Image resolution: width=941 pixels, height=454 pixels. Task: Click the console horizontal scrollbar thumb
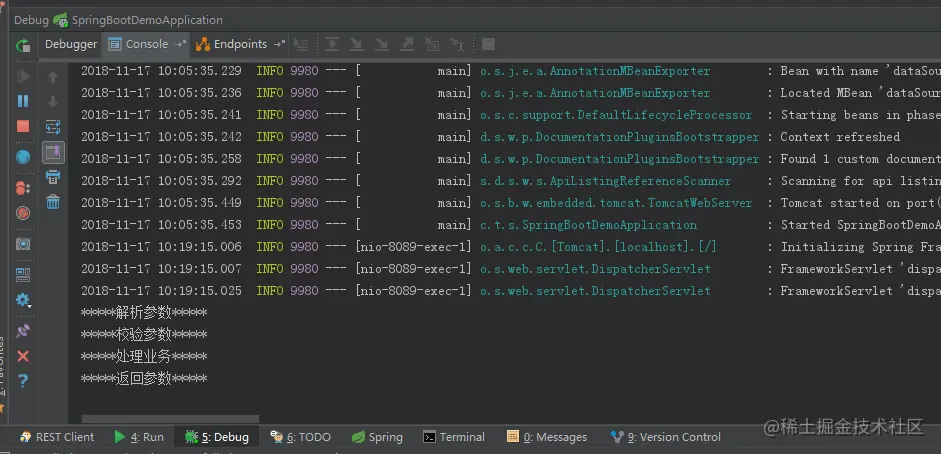(x=170, y=419)
